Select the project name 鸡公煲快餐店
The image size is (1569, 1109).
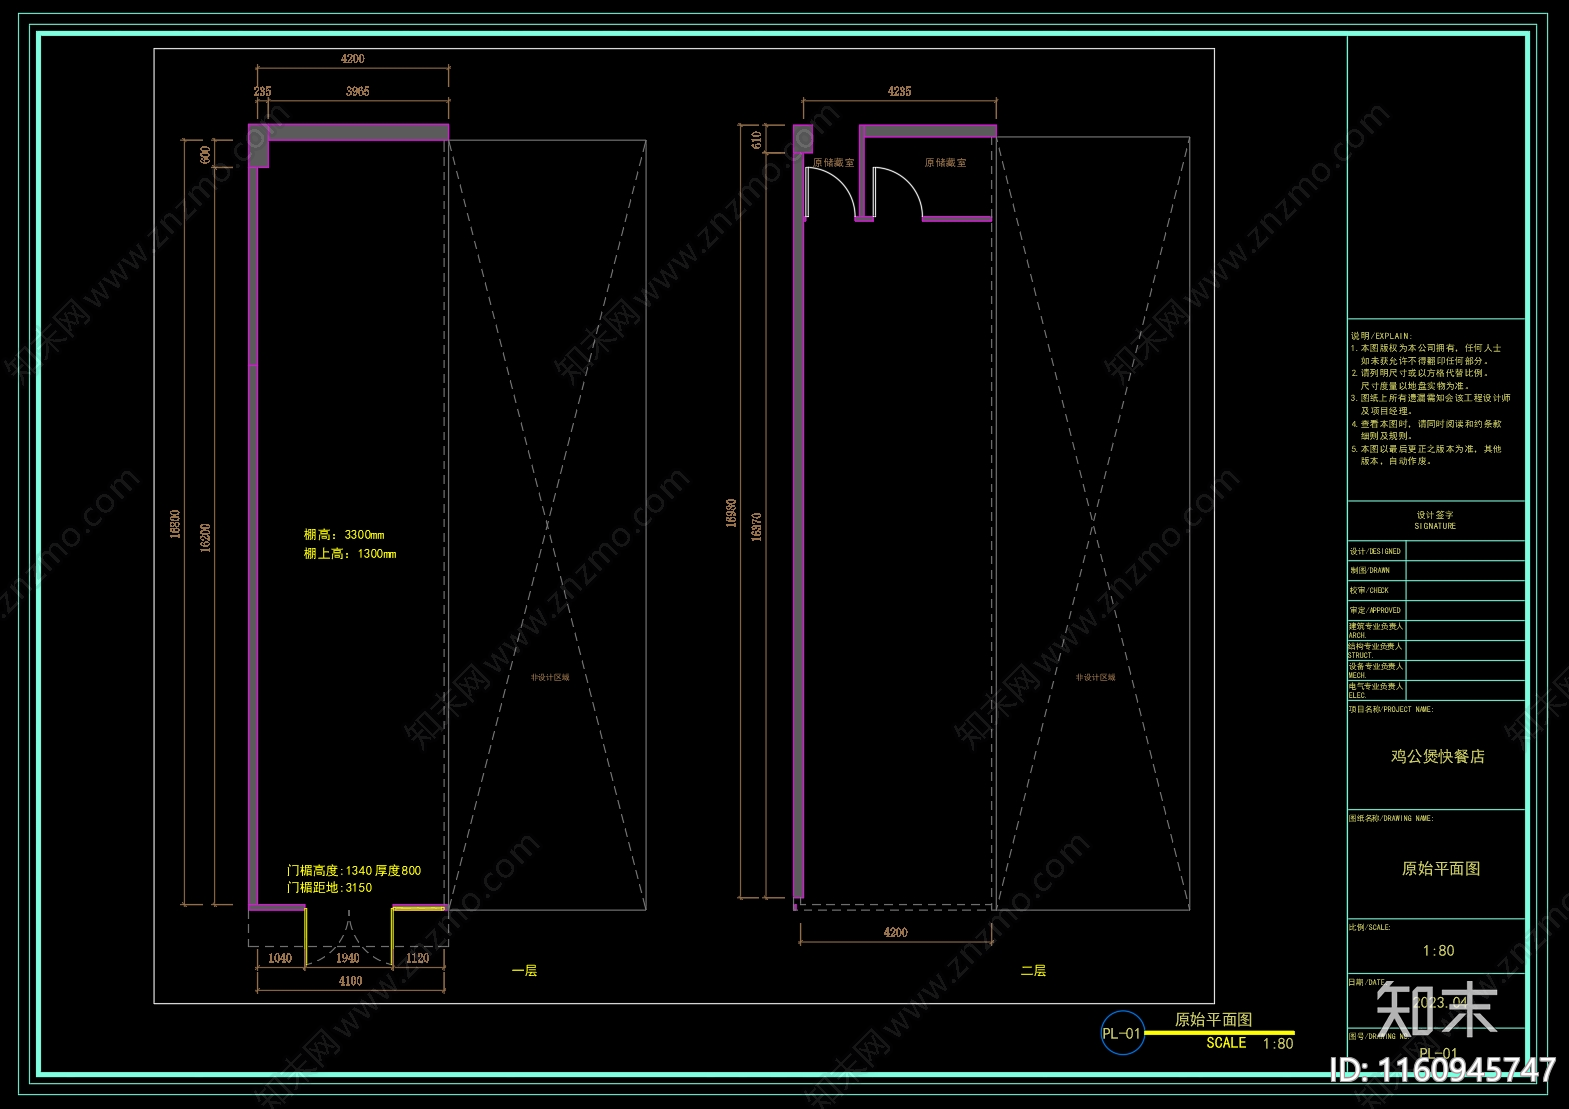1437,757
